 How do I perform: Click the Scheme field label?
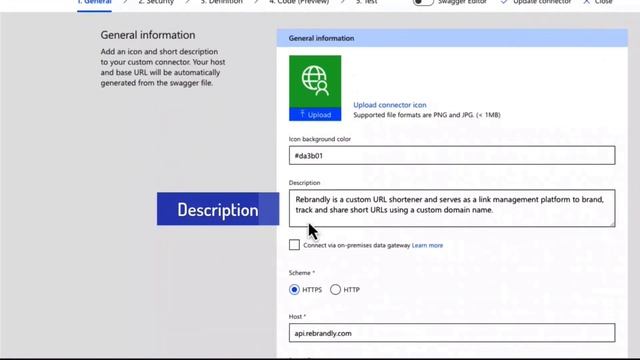pyautogui.click(x=302, y=273)
